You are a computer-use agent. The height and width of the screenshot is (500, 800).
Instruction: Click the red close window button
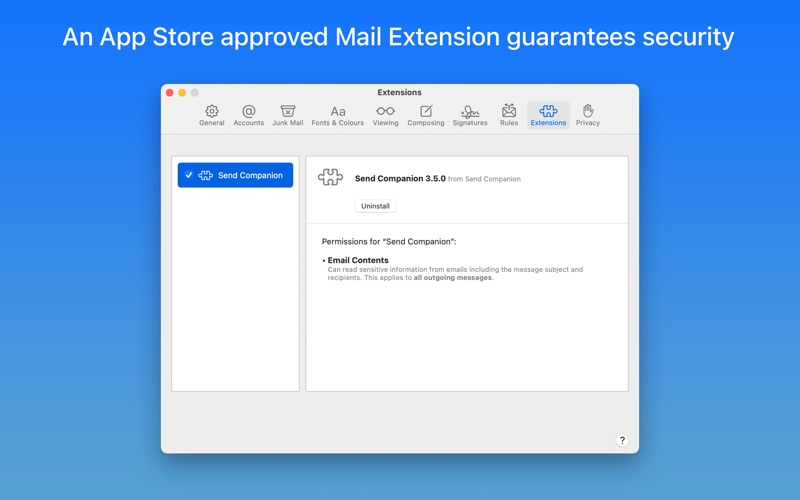coord(169,93)
